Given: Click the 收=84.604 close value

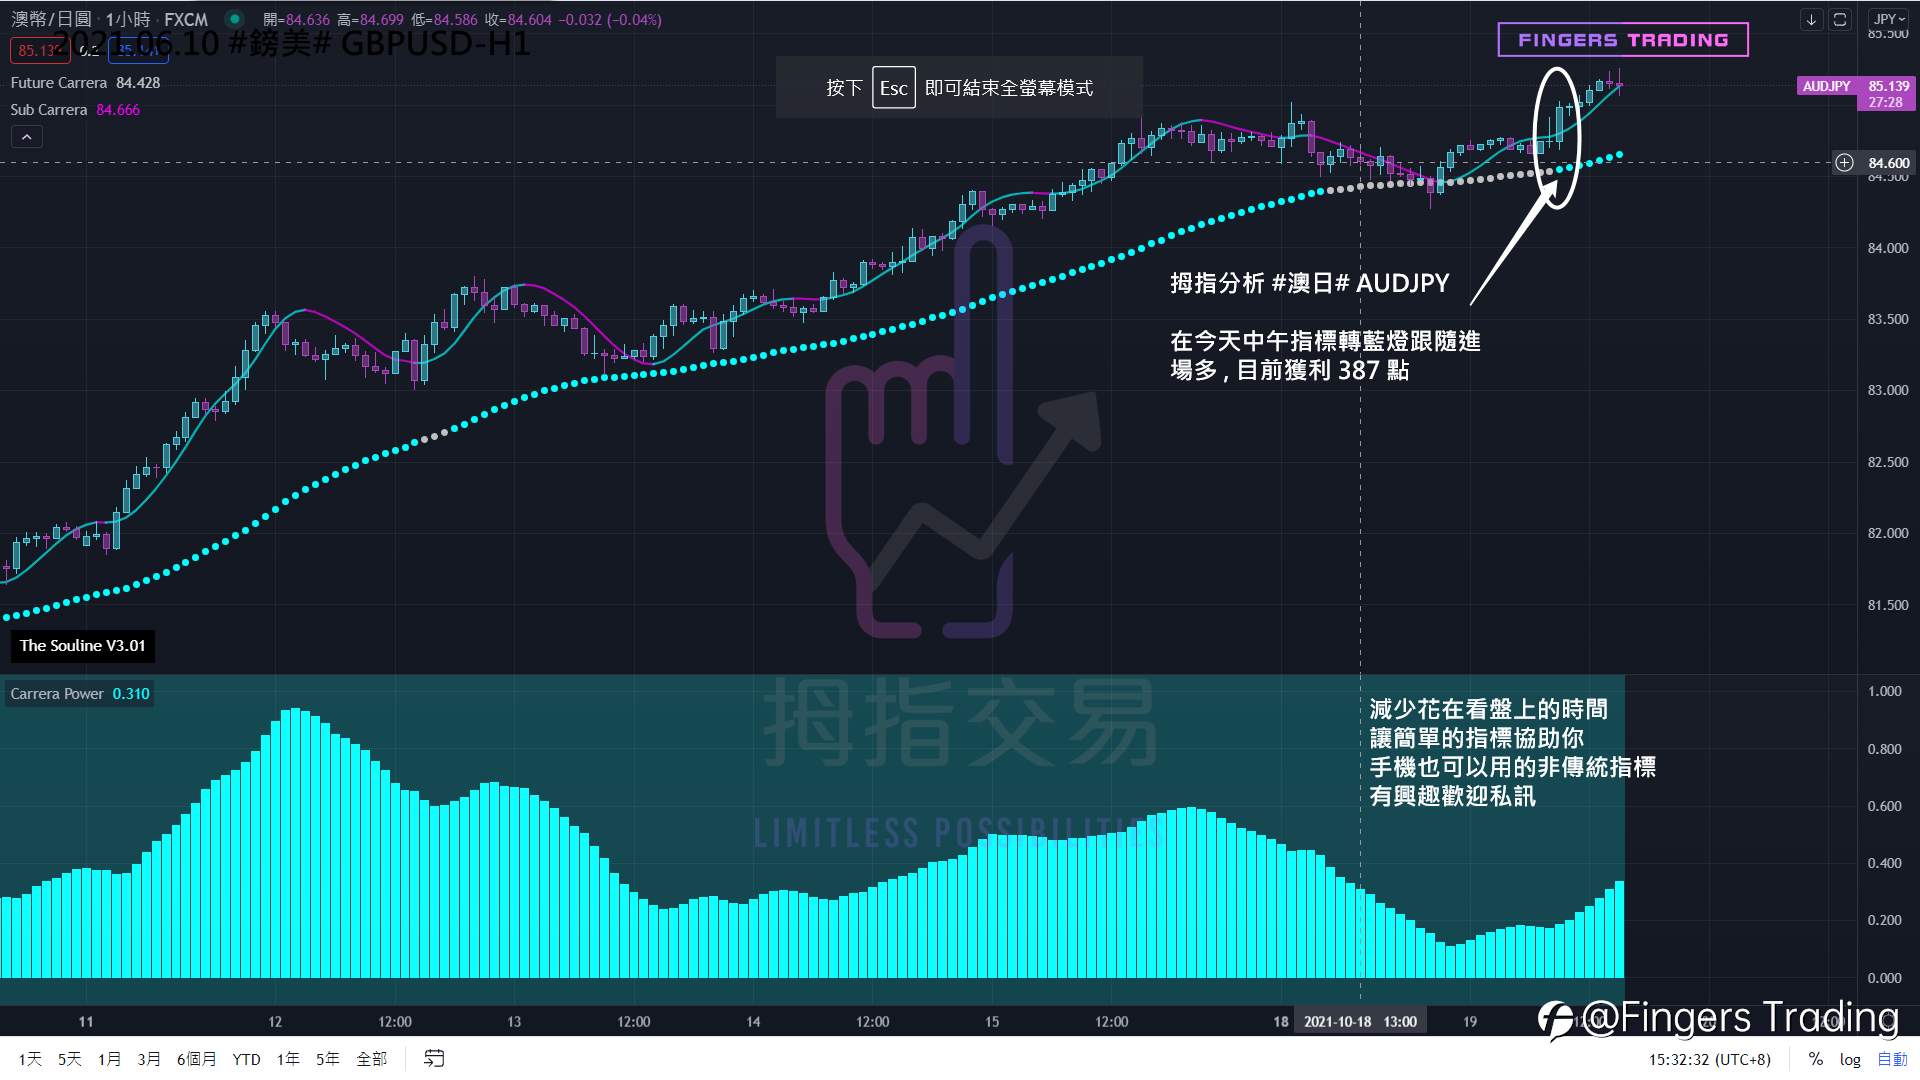Looking at the screenshot, I should click(x=518, y=19).
